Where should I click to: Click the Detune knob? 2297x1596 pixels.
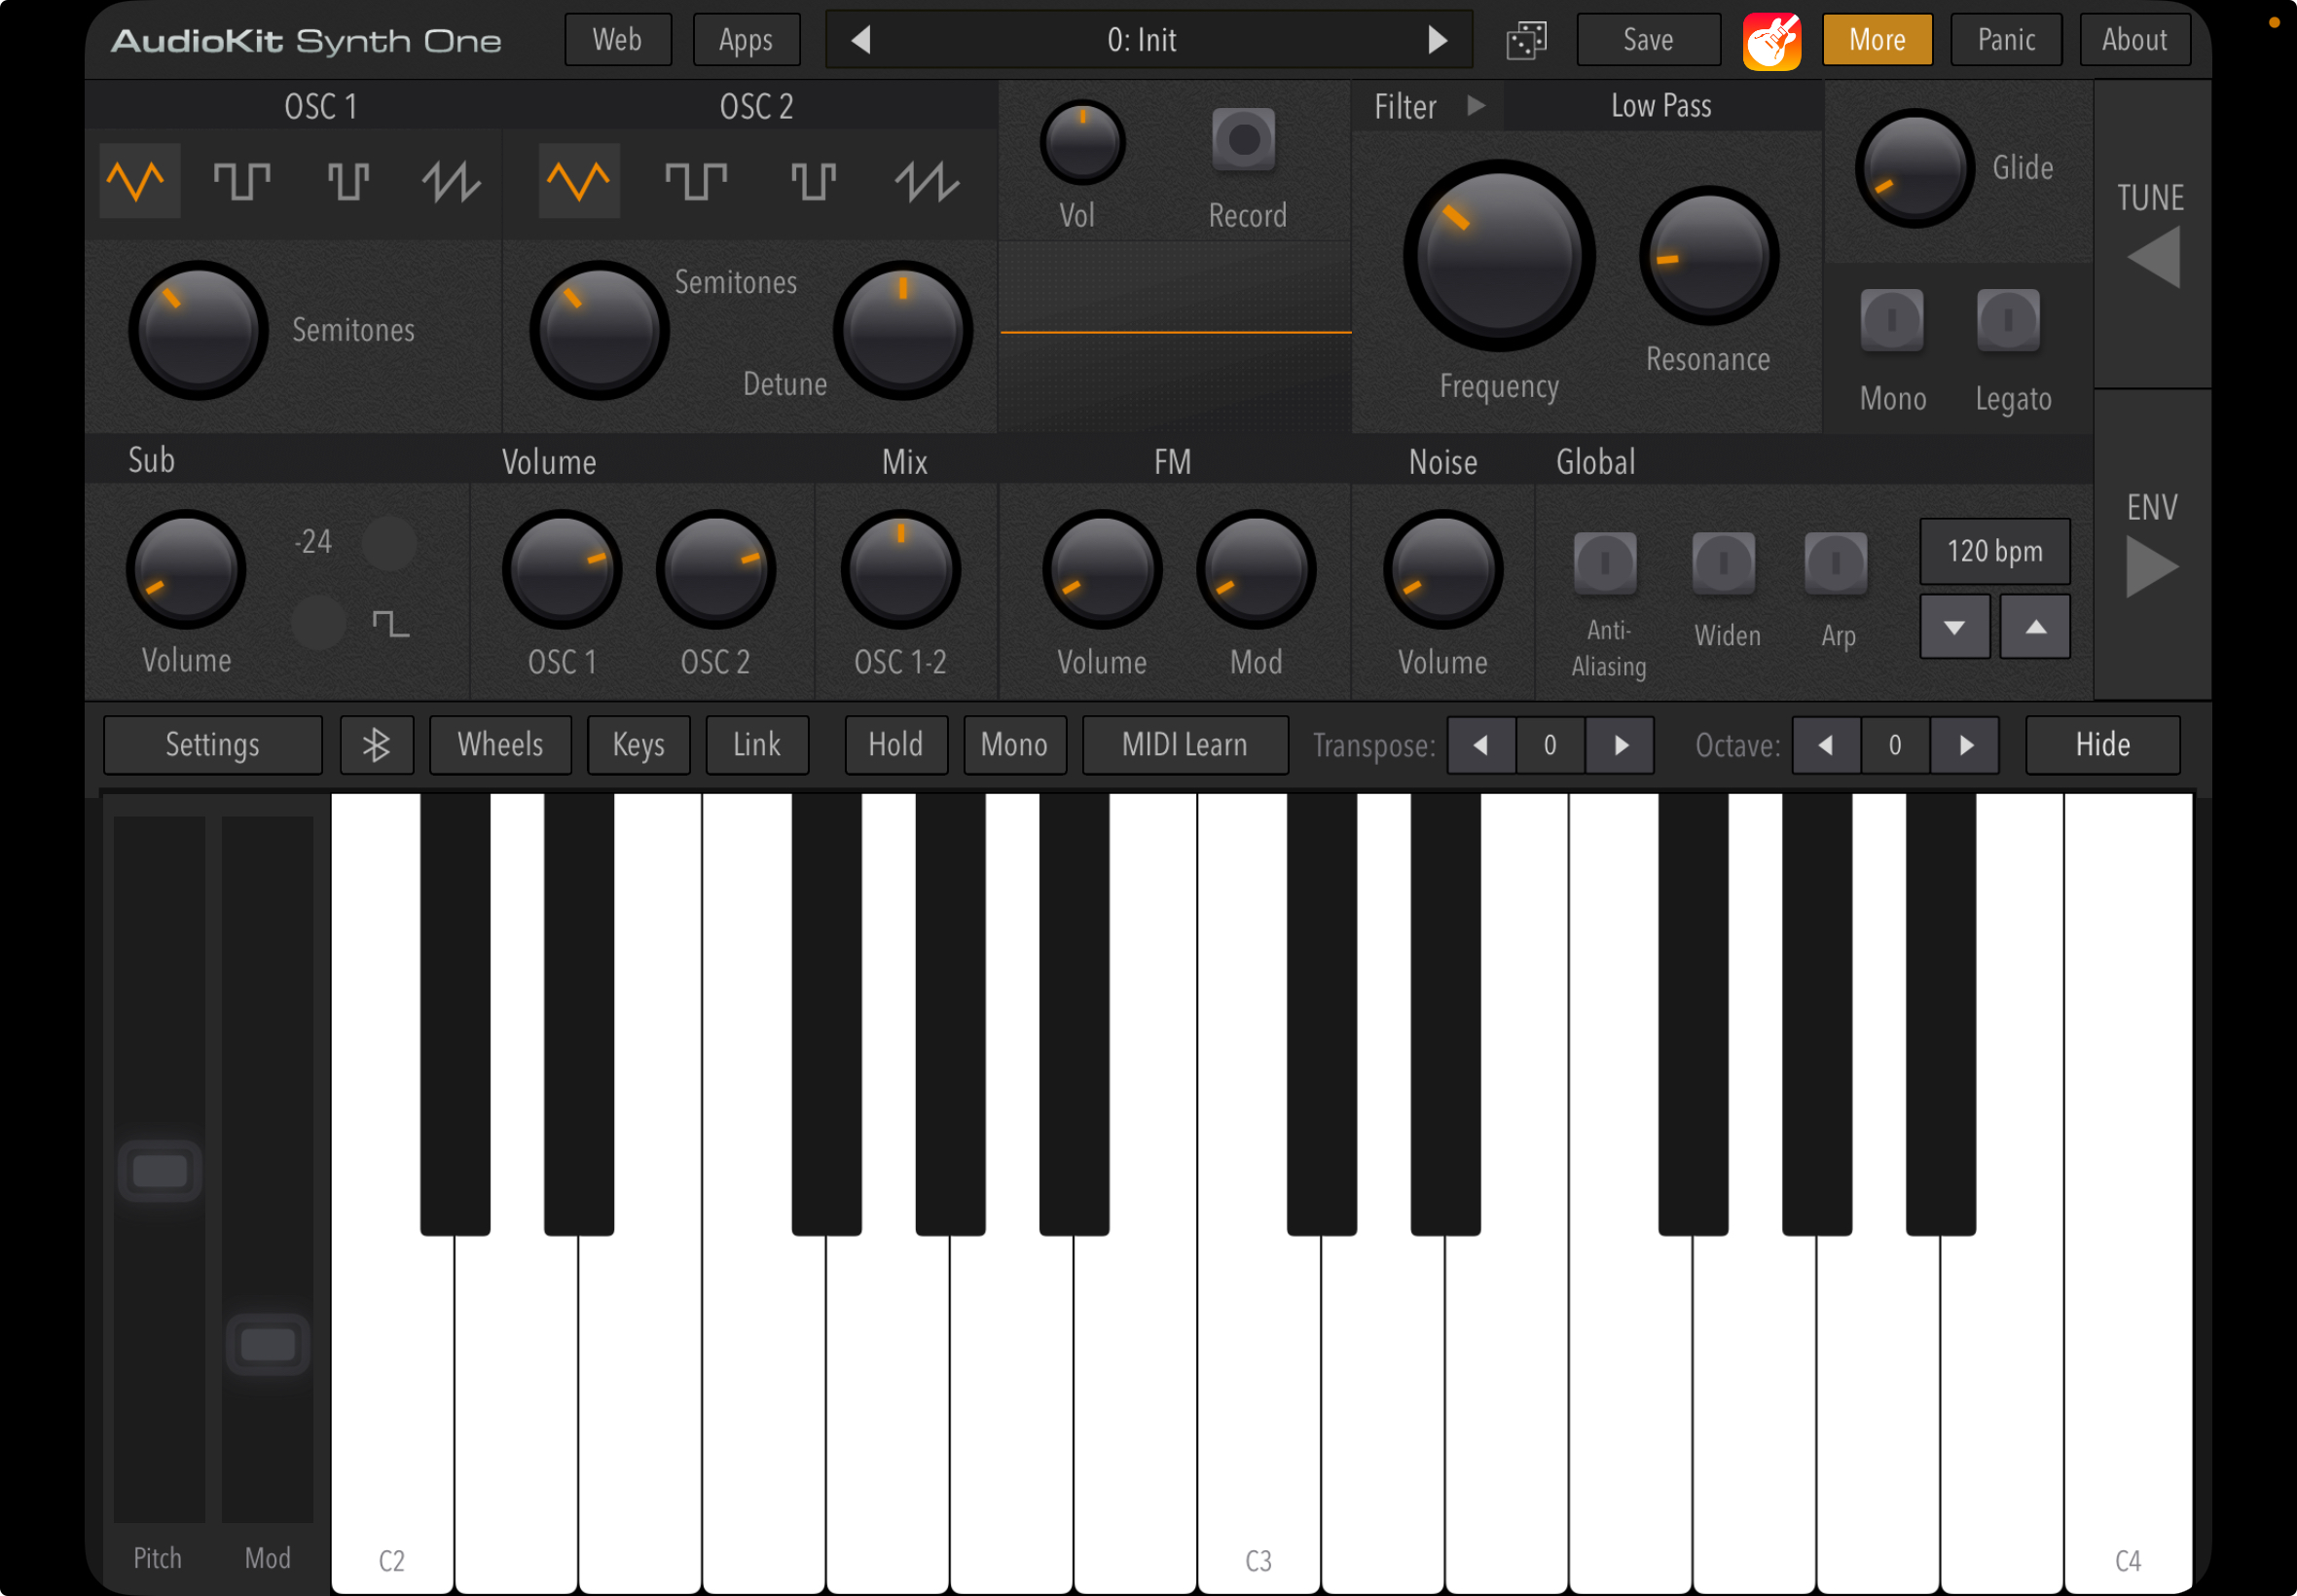pos(902,331)
